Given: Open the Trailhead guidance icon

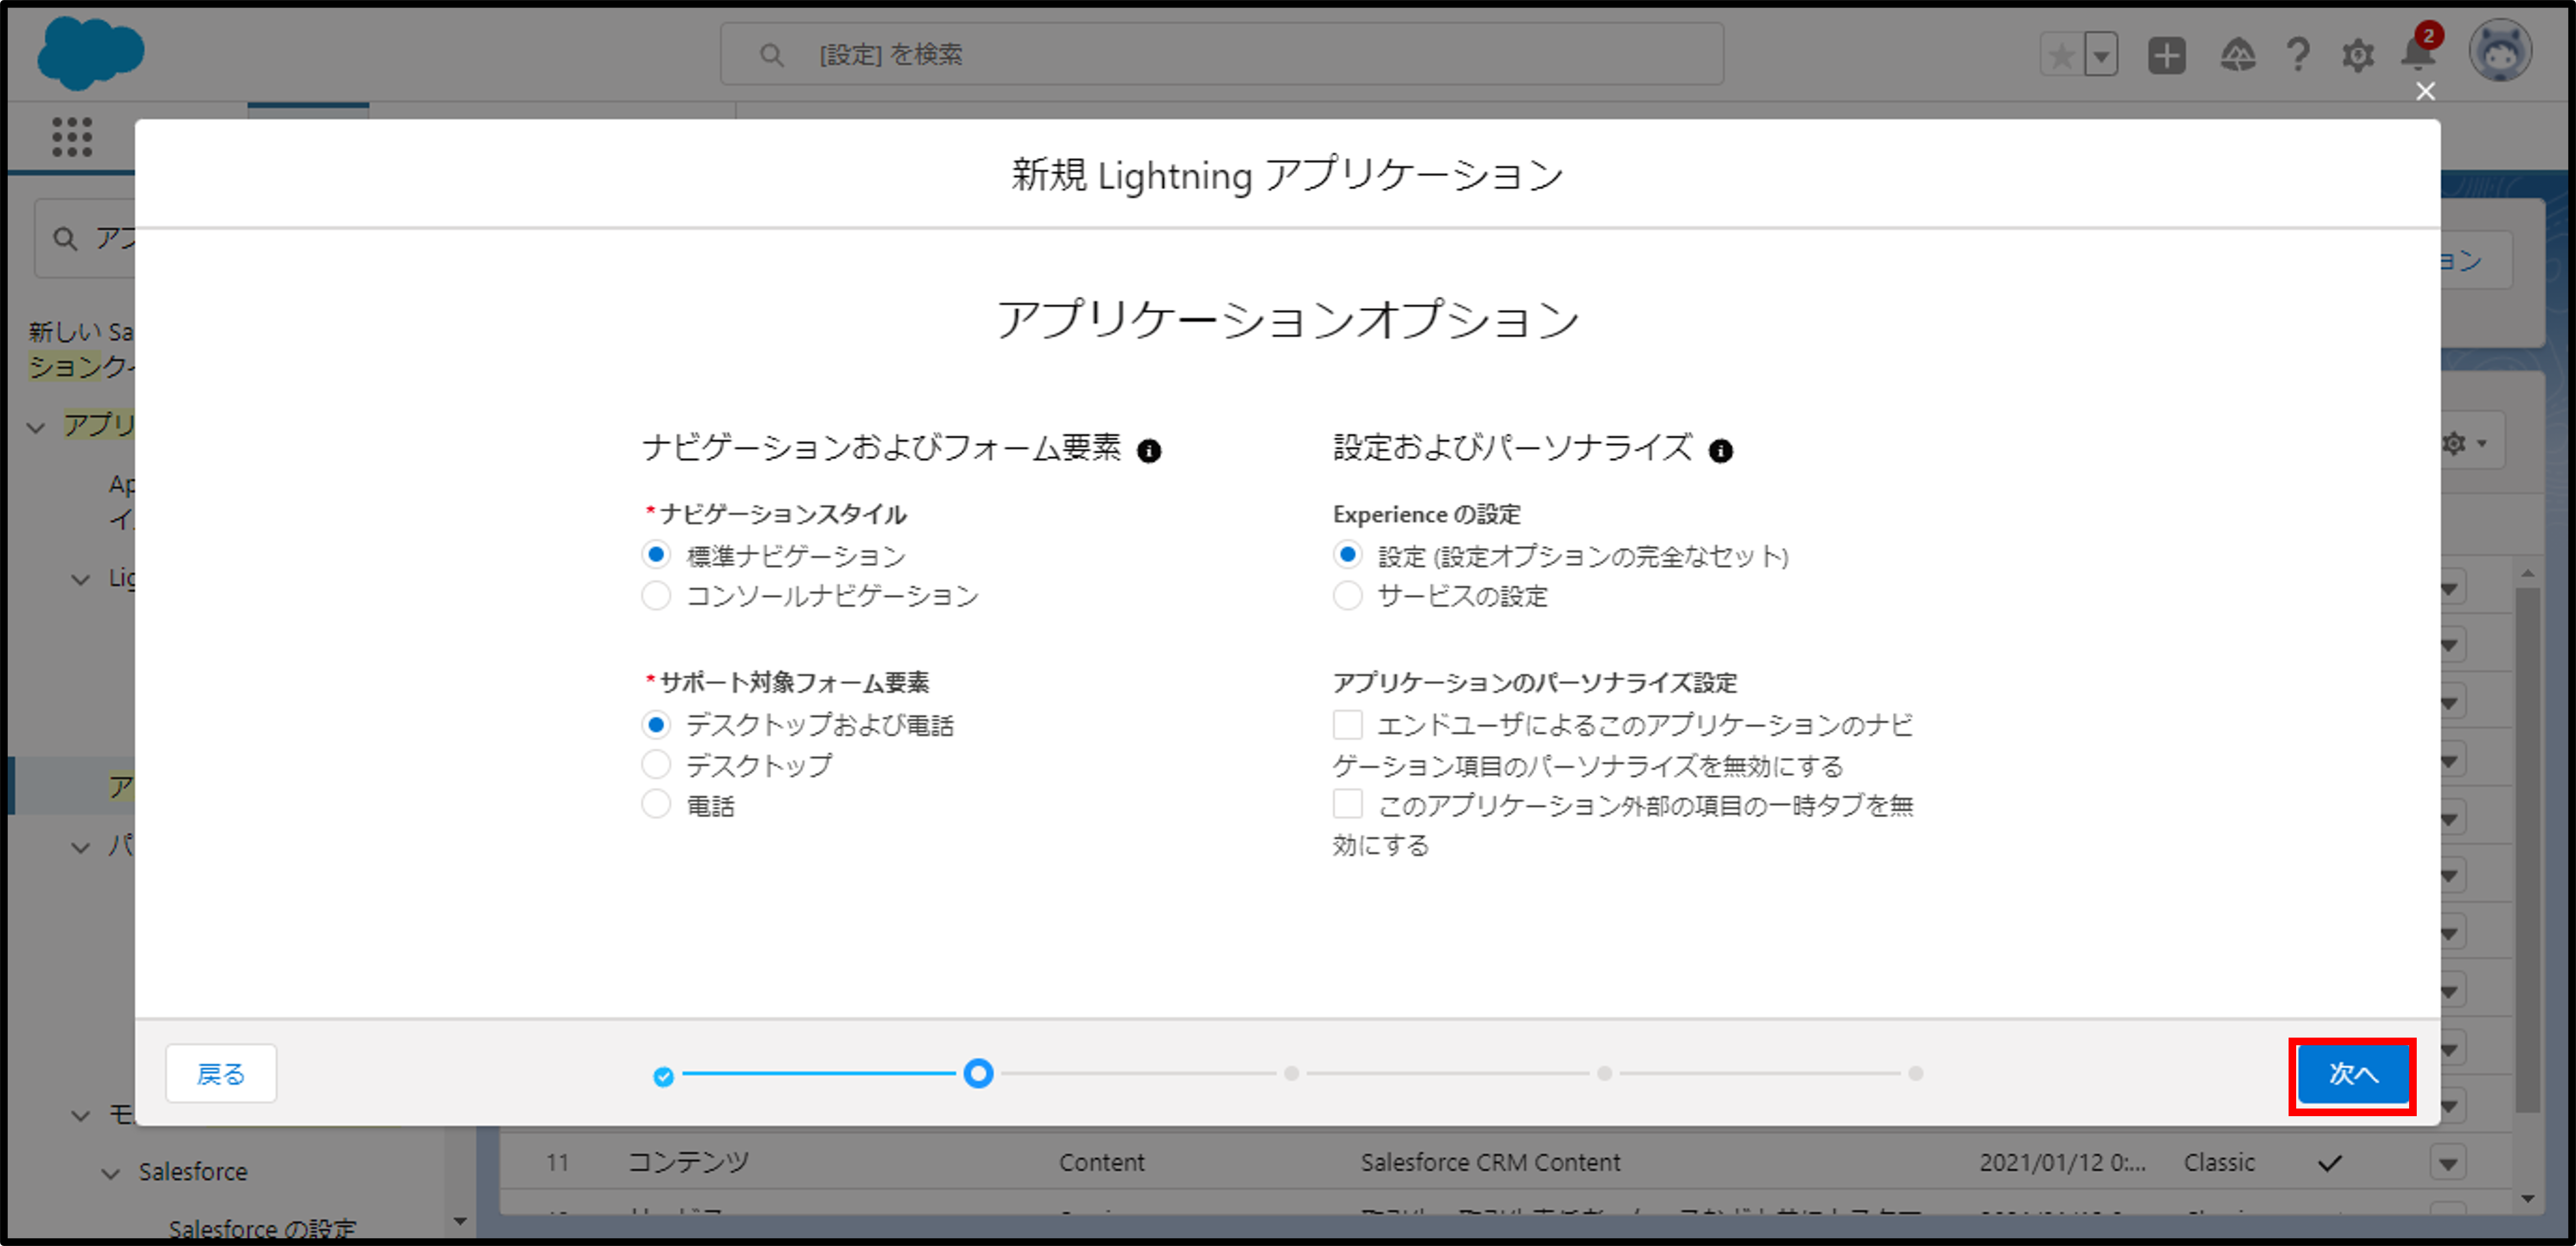Looking at the screenshot, I should click(2237, 55).
